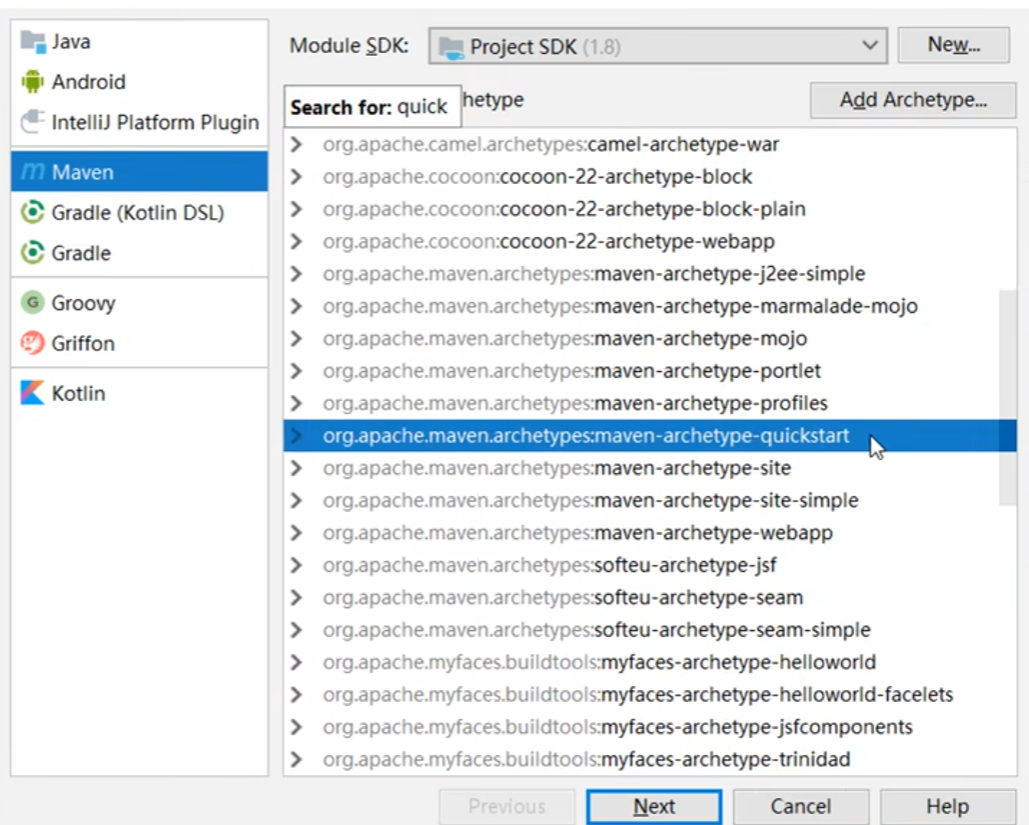Screen dimensions: 1029x825
Task: Click New... button next to Module SDK
Action: coord(954,45)
